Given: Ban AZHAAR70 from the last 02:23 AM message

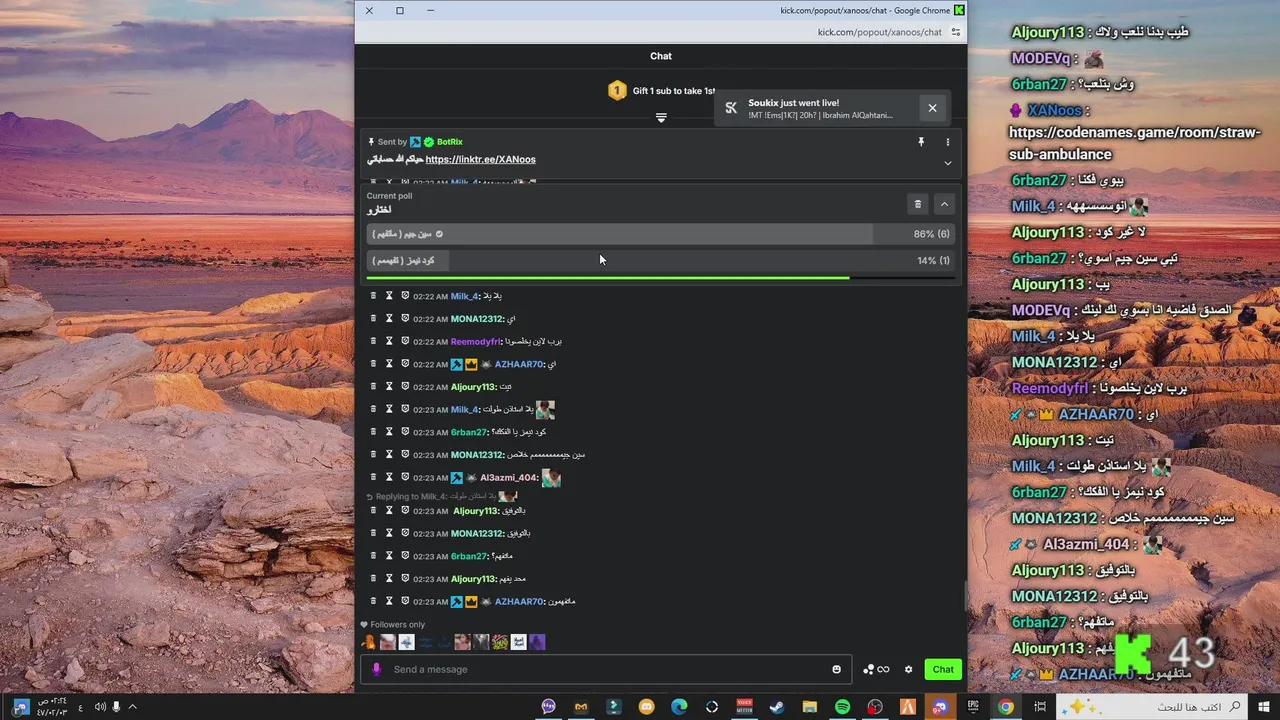Looking at the screenshot, I should pos(405,602).
